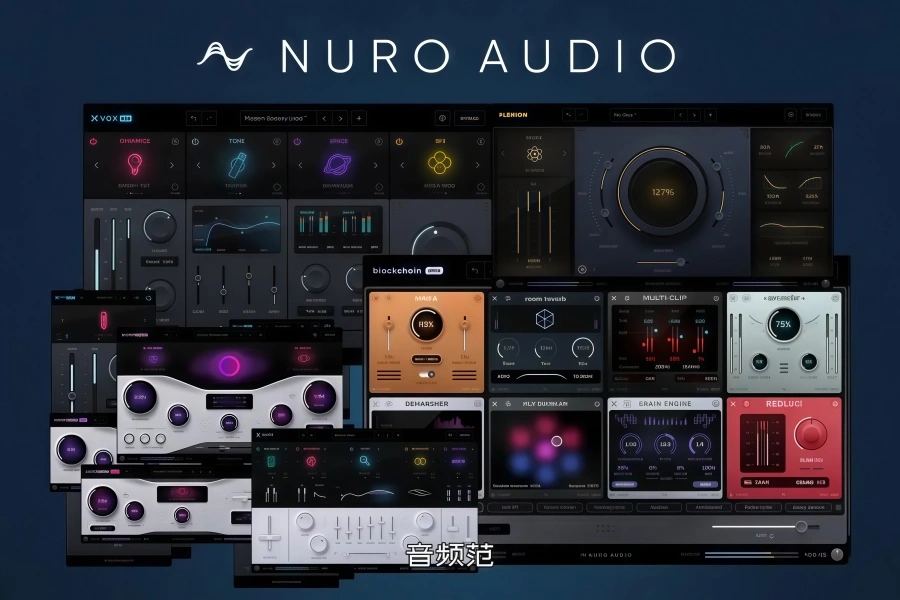Select the fourth blockchain bottom tab
The width and height of the screenshot is (900, 600).
pos(659,508)
